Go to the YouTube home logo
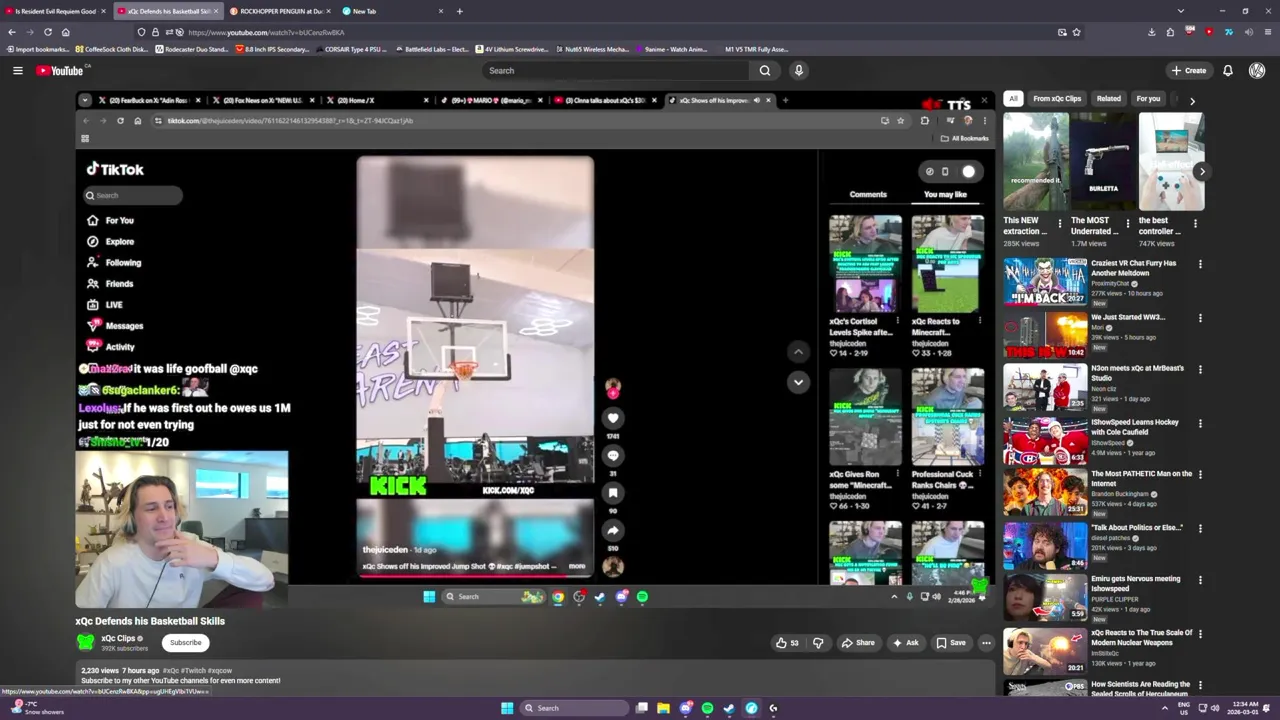The width and height of the screenshot is (1280, 720). [x=60, y=70]
